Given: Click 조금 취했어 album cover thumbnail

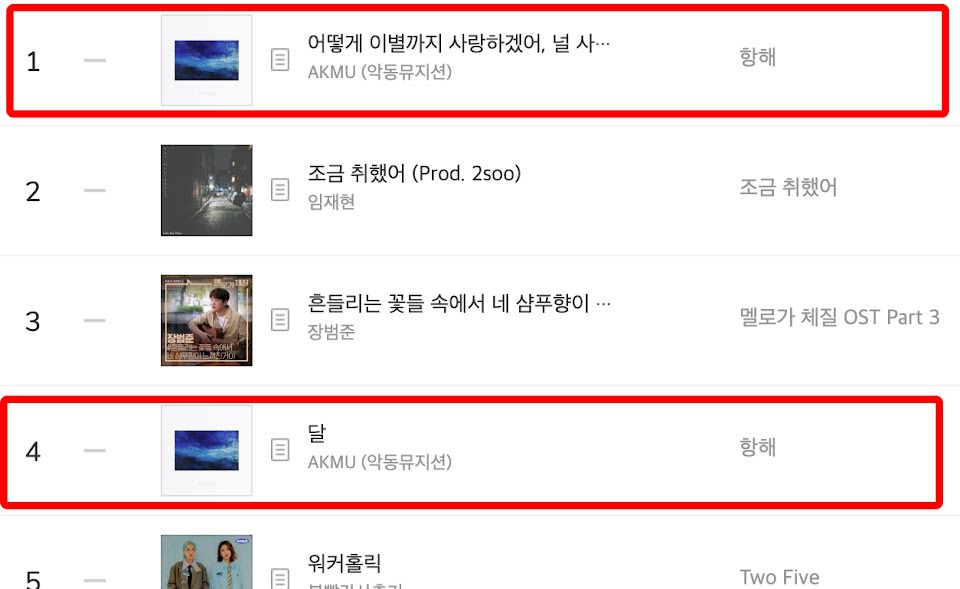Looking at the screenshot, I should [x=206, y=190].
